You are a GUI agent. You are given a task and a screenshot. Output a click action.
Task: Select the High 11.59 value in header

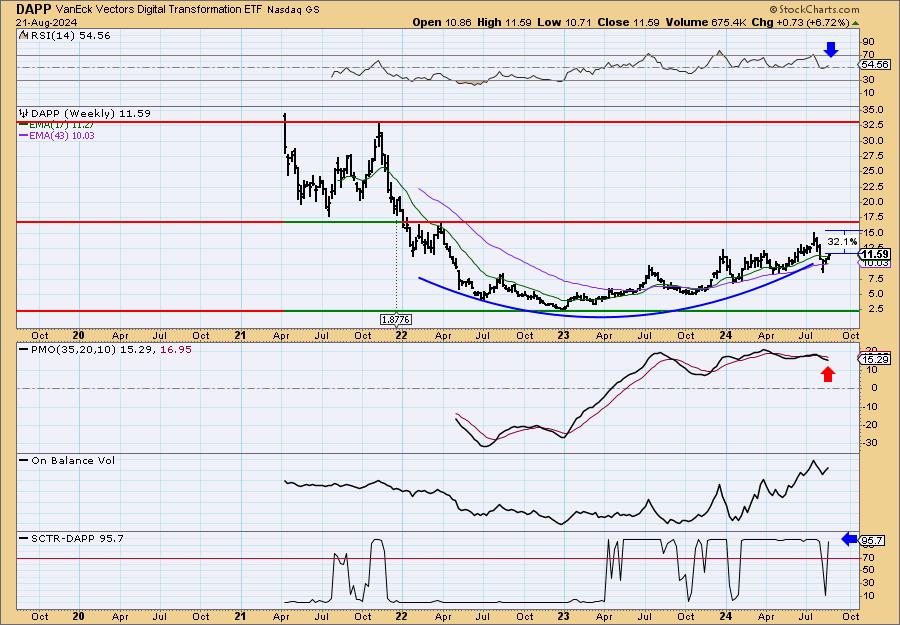click(x=505, y=22)
